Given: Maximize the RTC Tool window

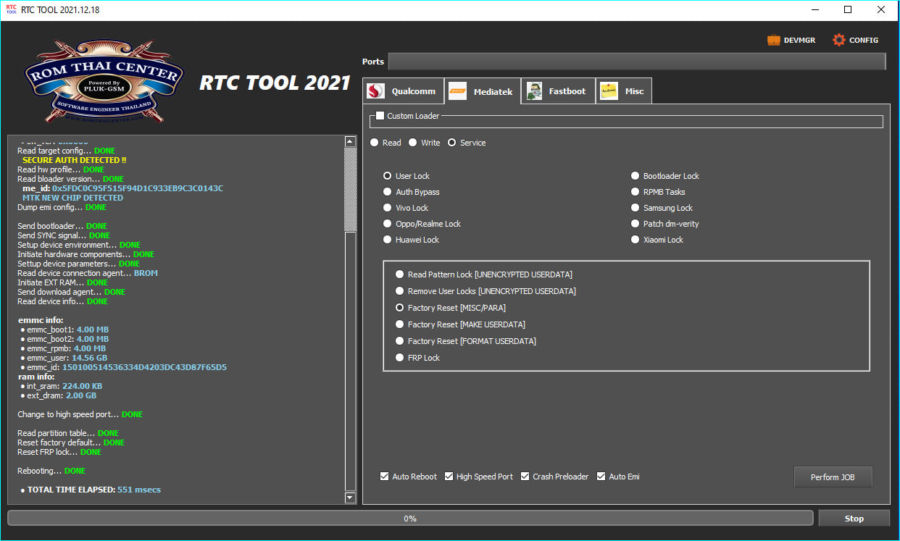Looking at the screenshot, I should pyautogui.click(x=848, y=10).
